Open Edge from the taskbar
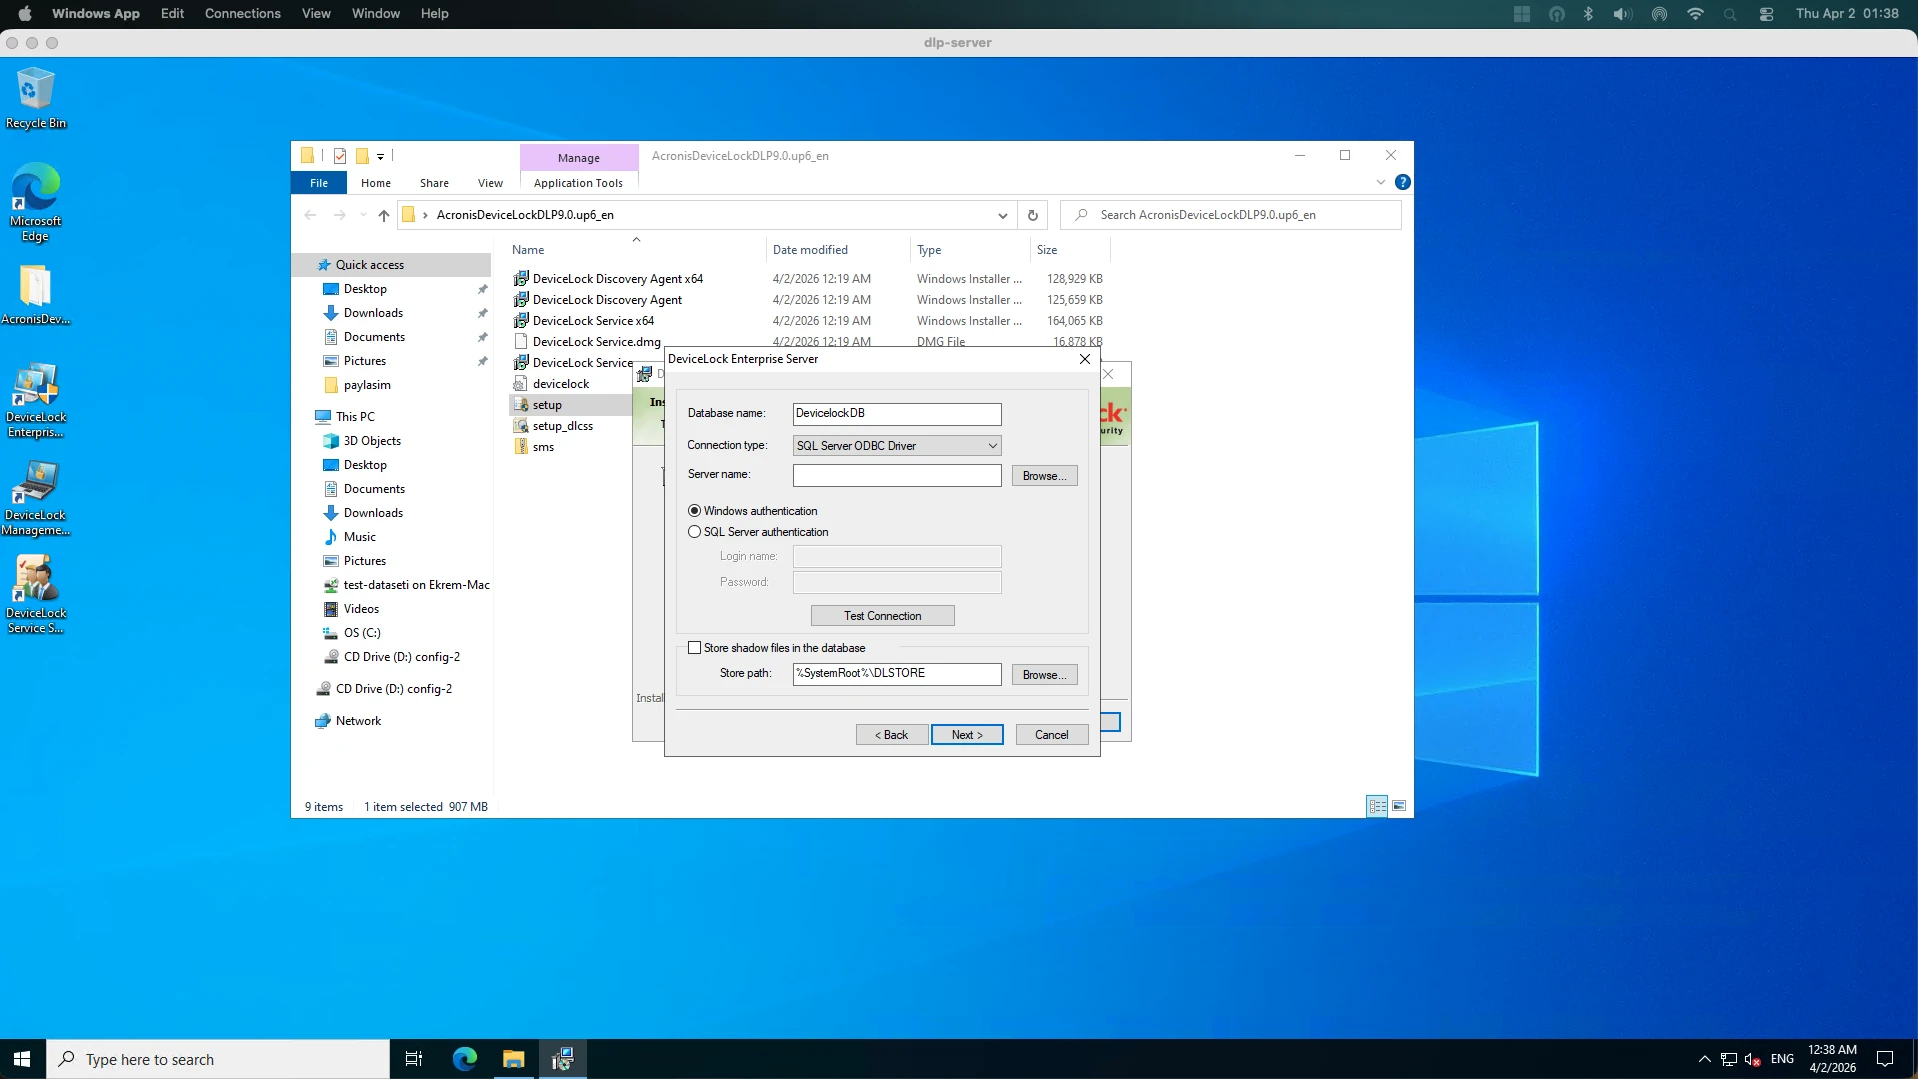 465,1059
